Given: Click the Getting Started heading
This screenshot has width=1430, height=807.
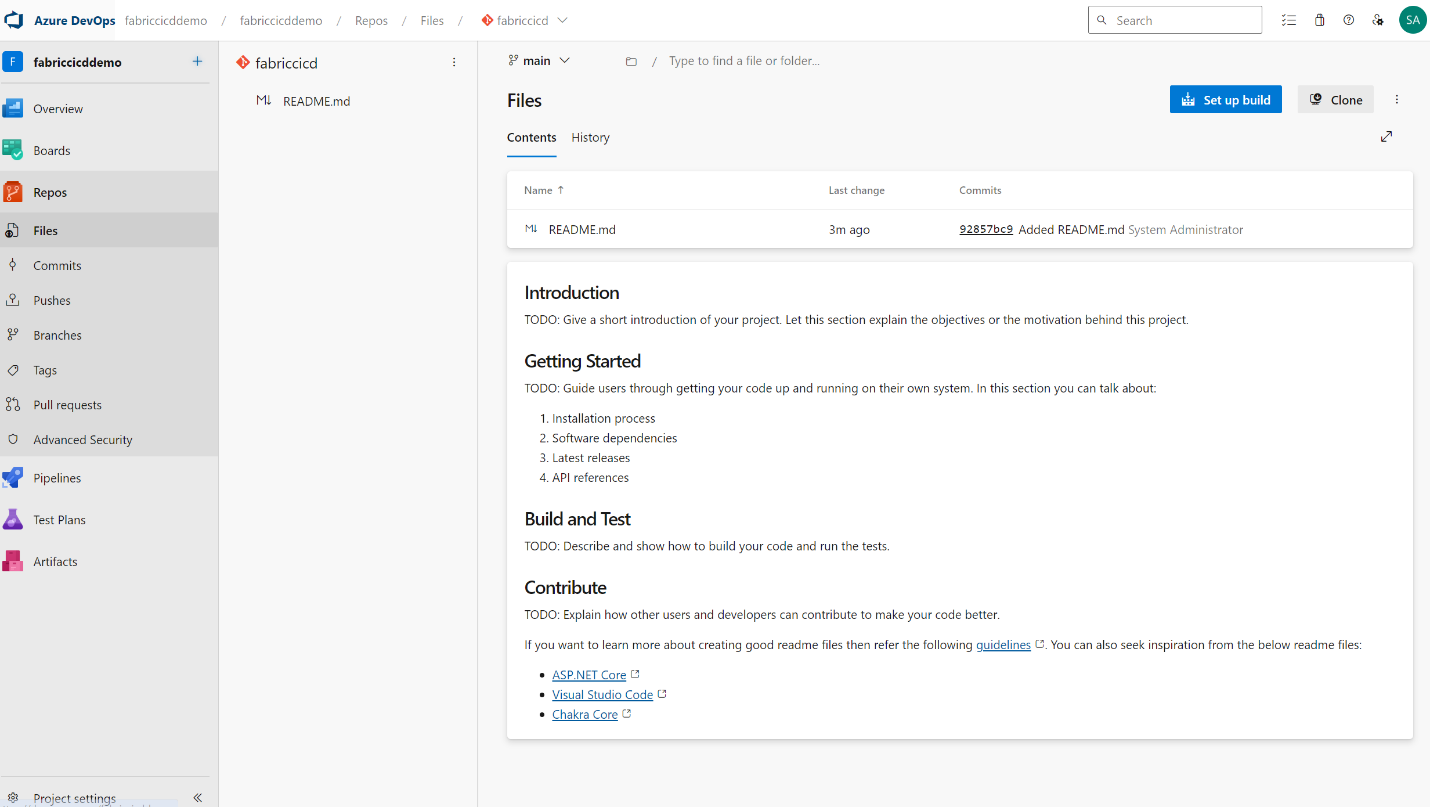Looking at the screenshot, I should (x=583, y=361).
